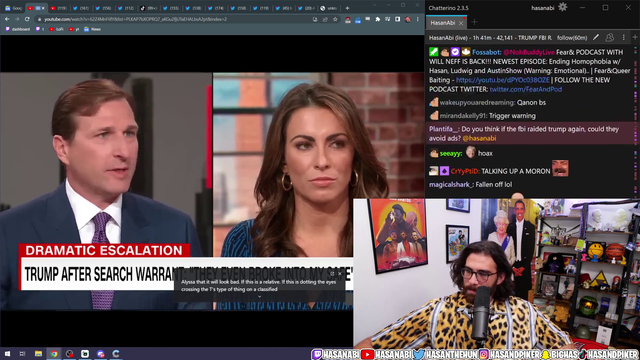This screenshot has width=640, height=360.
Task: Open twitter.com/FearAndPod link in chat
Action: point(526,89)
